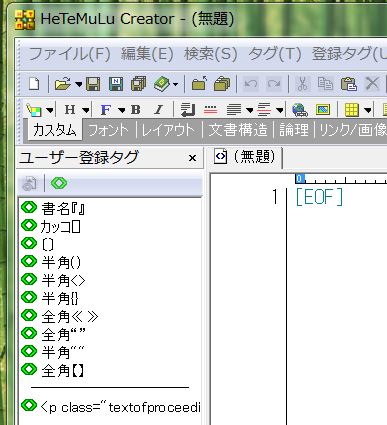Delete with the X icon

tap(372, 84)
